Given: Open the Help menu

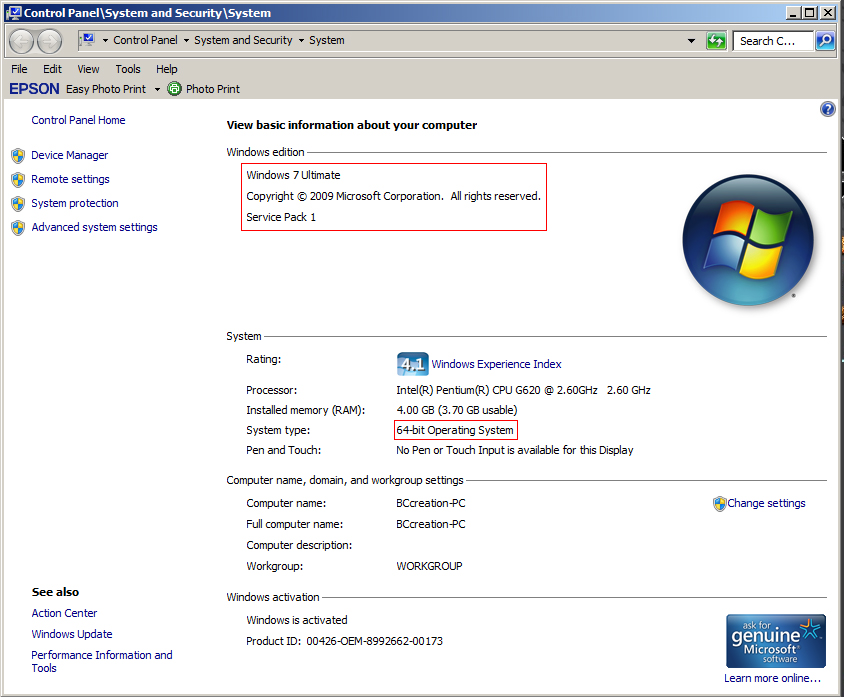Looking at the screenshot, I should [166, 69].
